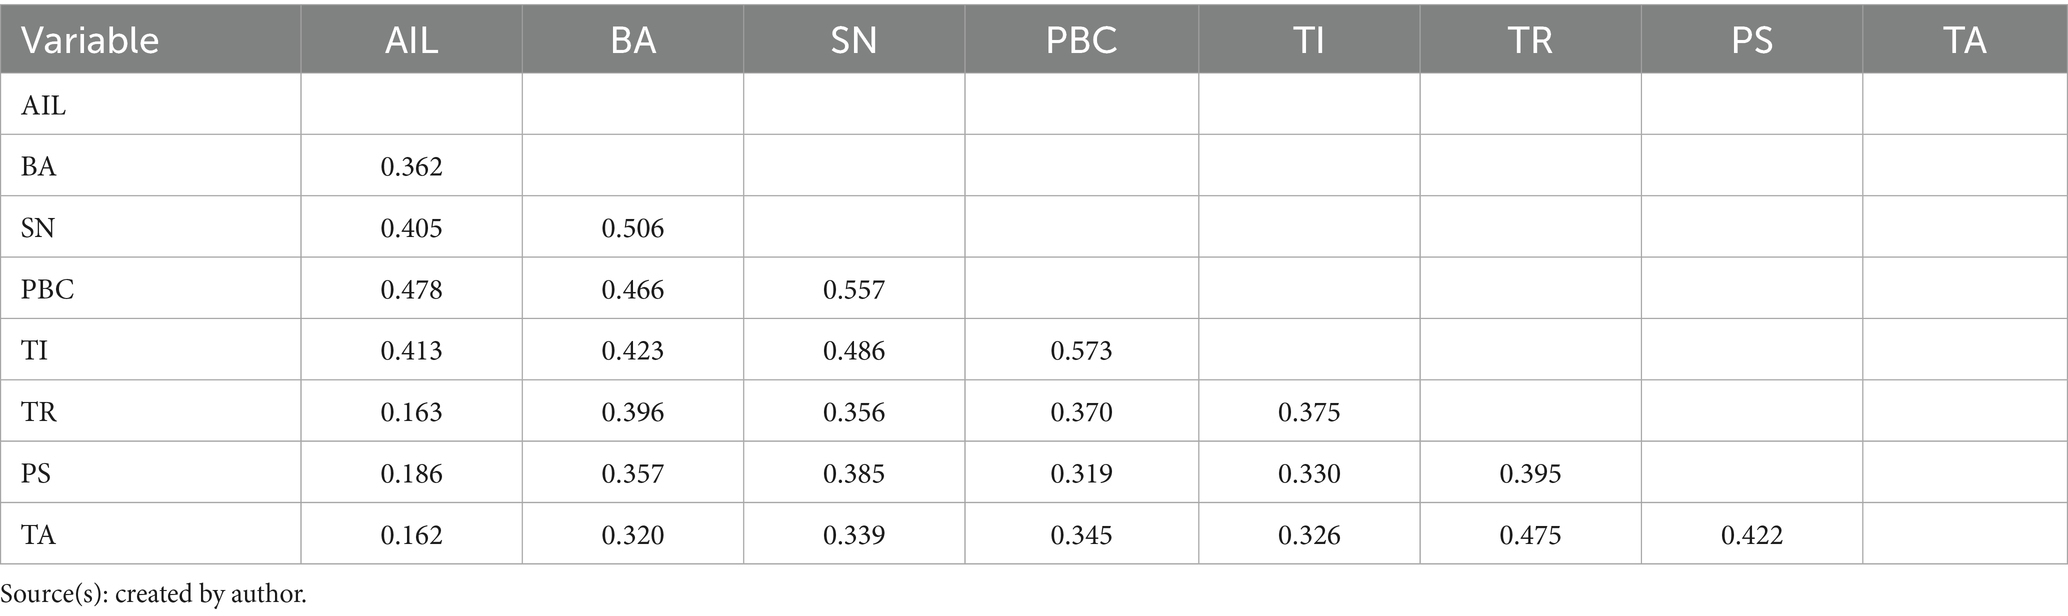Image resolution: width=2068 pixels, height=616 pixels.
Task: Click the 0.422 value
Action: click(1751, 535)
